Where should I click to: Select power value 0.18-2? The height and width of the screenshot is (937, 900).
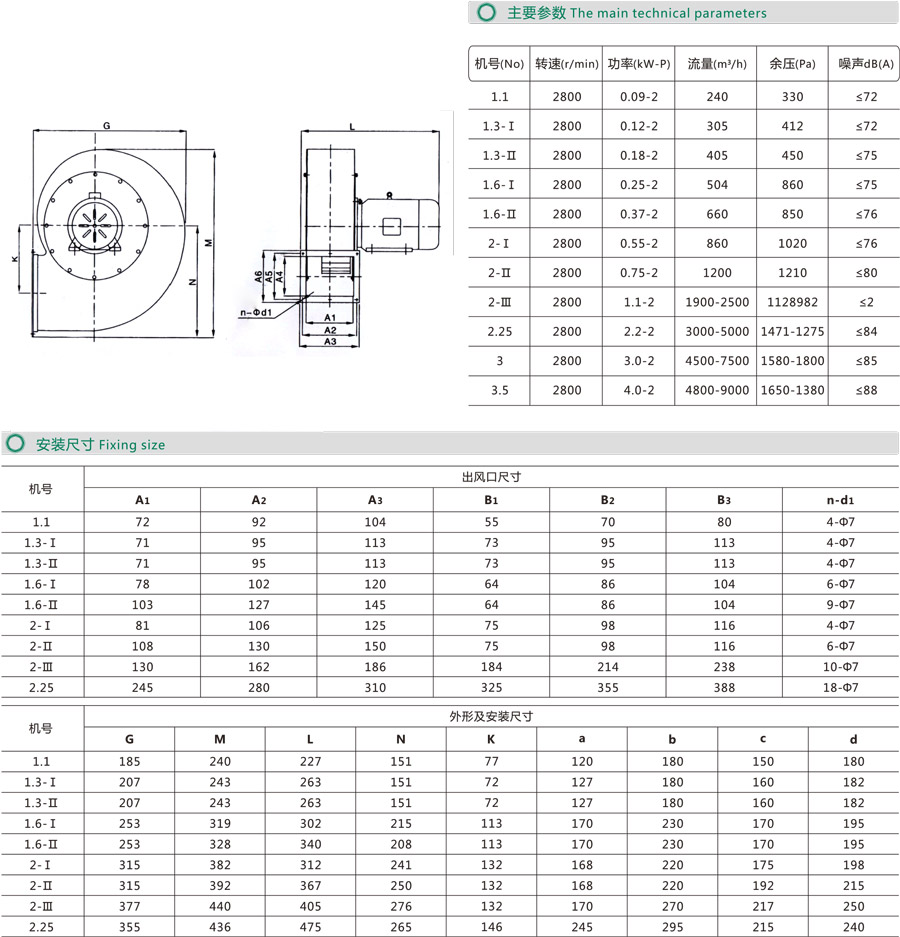639,155
